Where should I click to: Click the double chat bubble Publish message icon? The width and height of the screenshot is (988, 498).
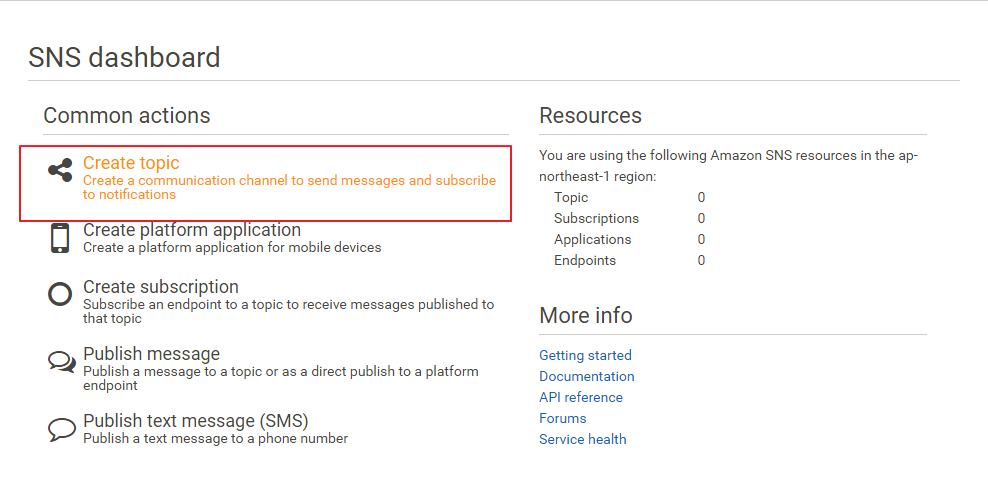pyautogui.click(x=61, y=361)
